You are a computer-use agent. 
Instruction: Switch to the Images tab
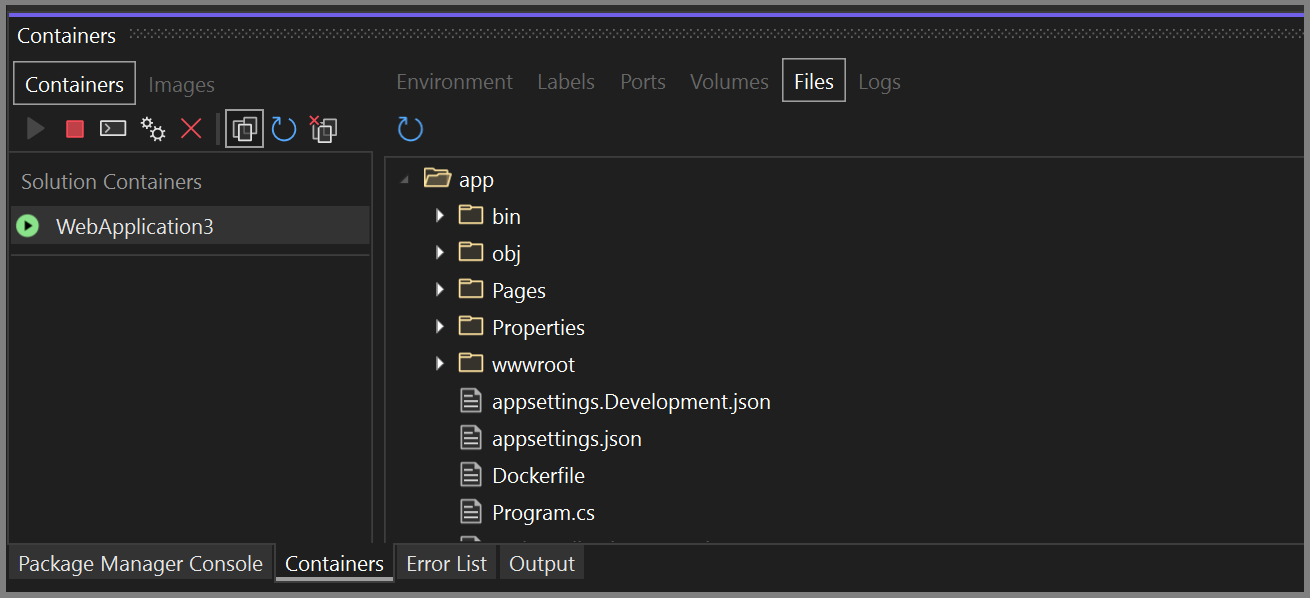[181, 85]
